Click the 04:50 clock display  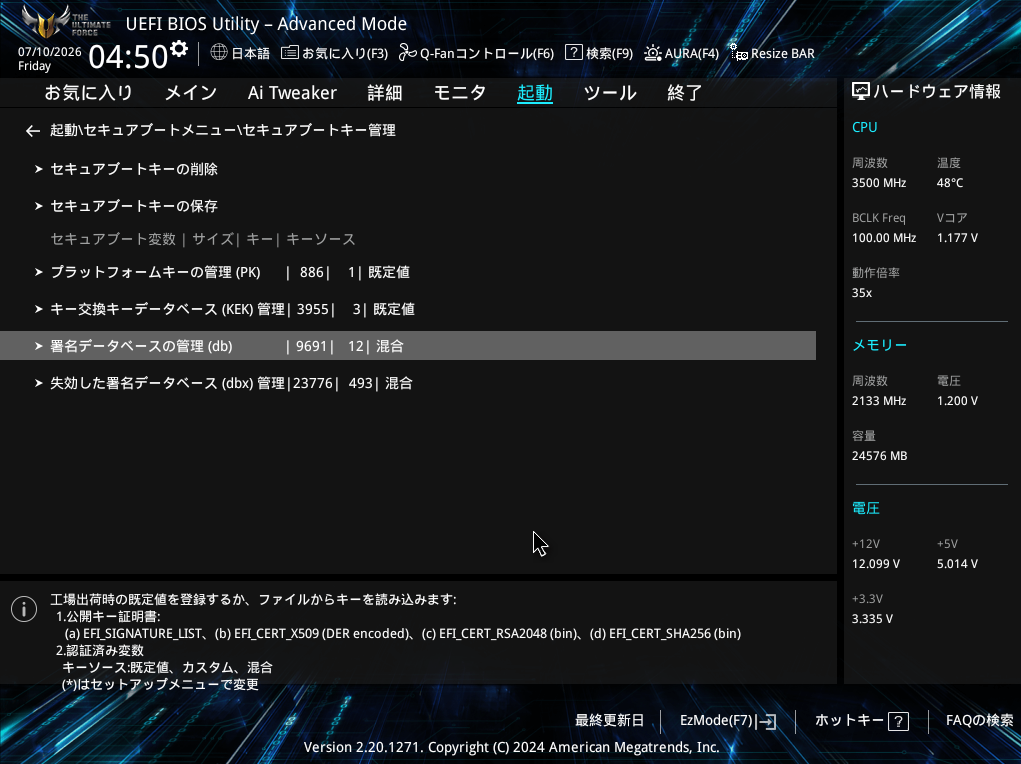tap(128, 57)
